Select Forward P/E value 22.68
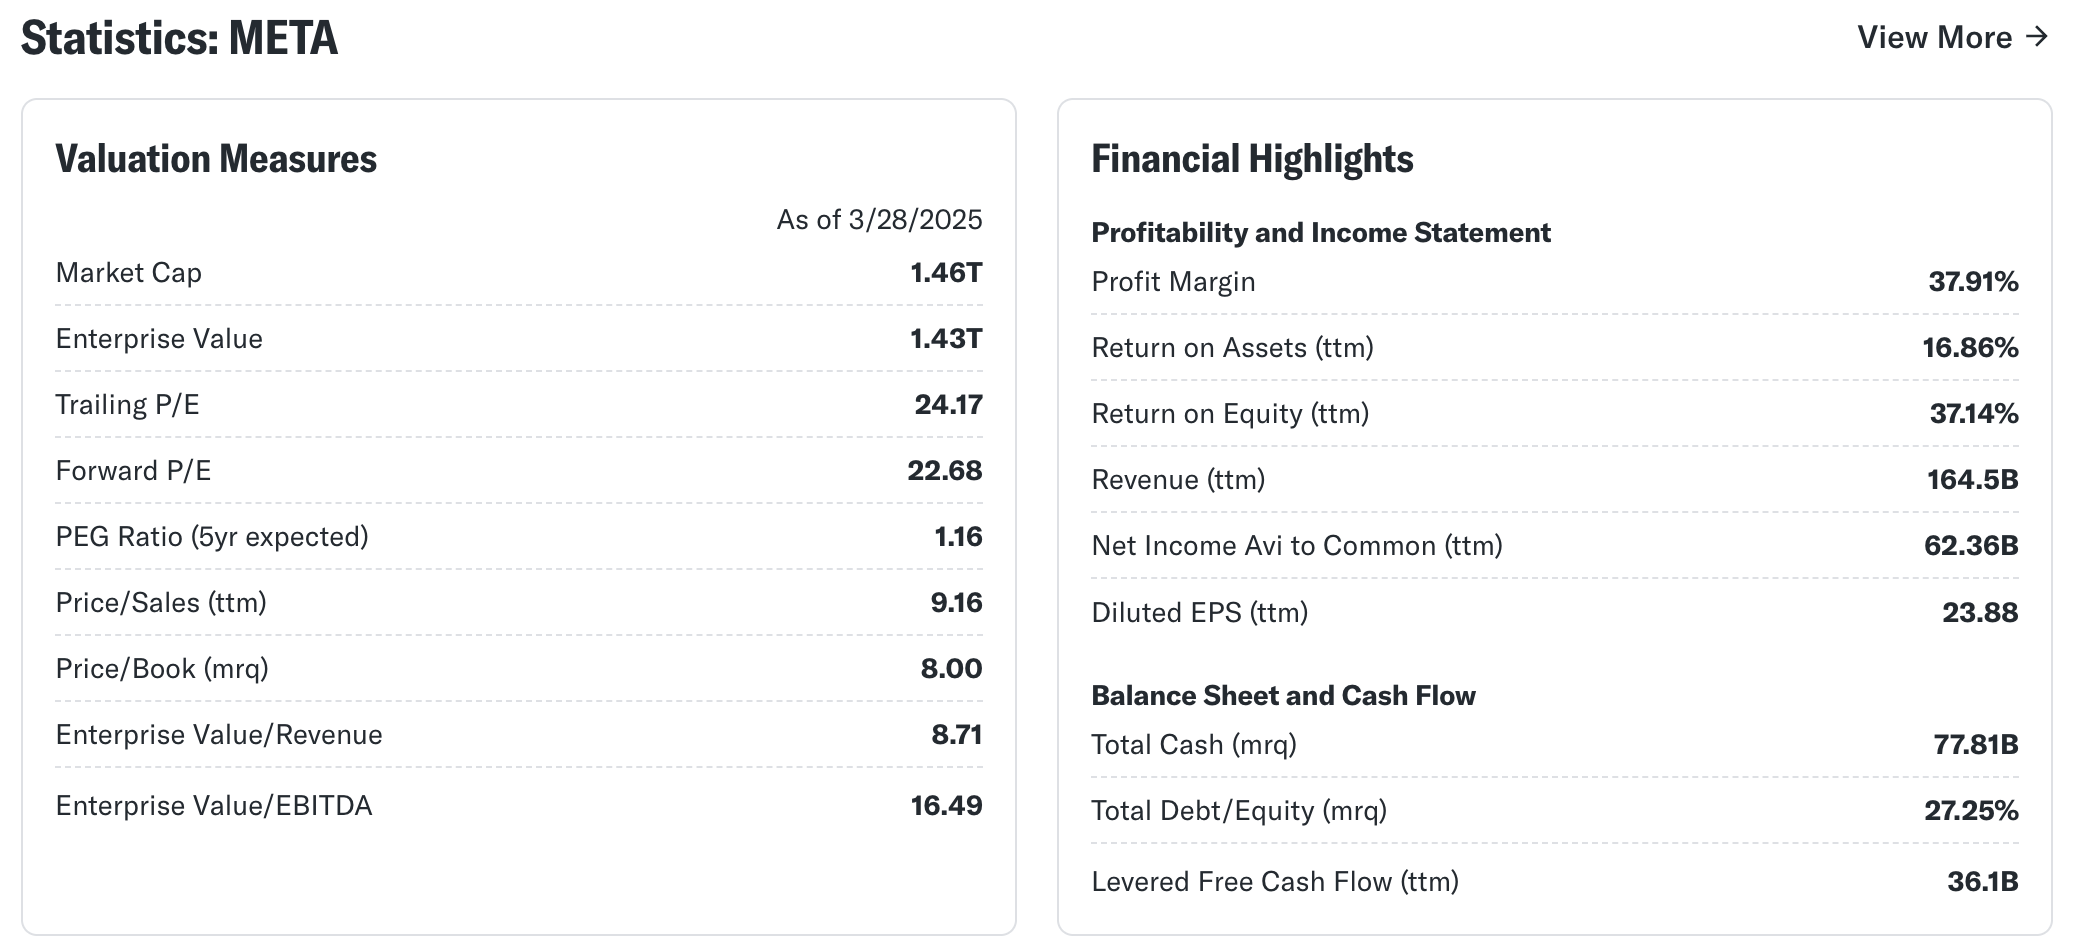This screenshot has height=946, width=2078. [x=945, y=470]
